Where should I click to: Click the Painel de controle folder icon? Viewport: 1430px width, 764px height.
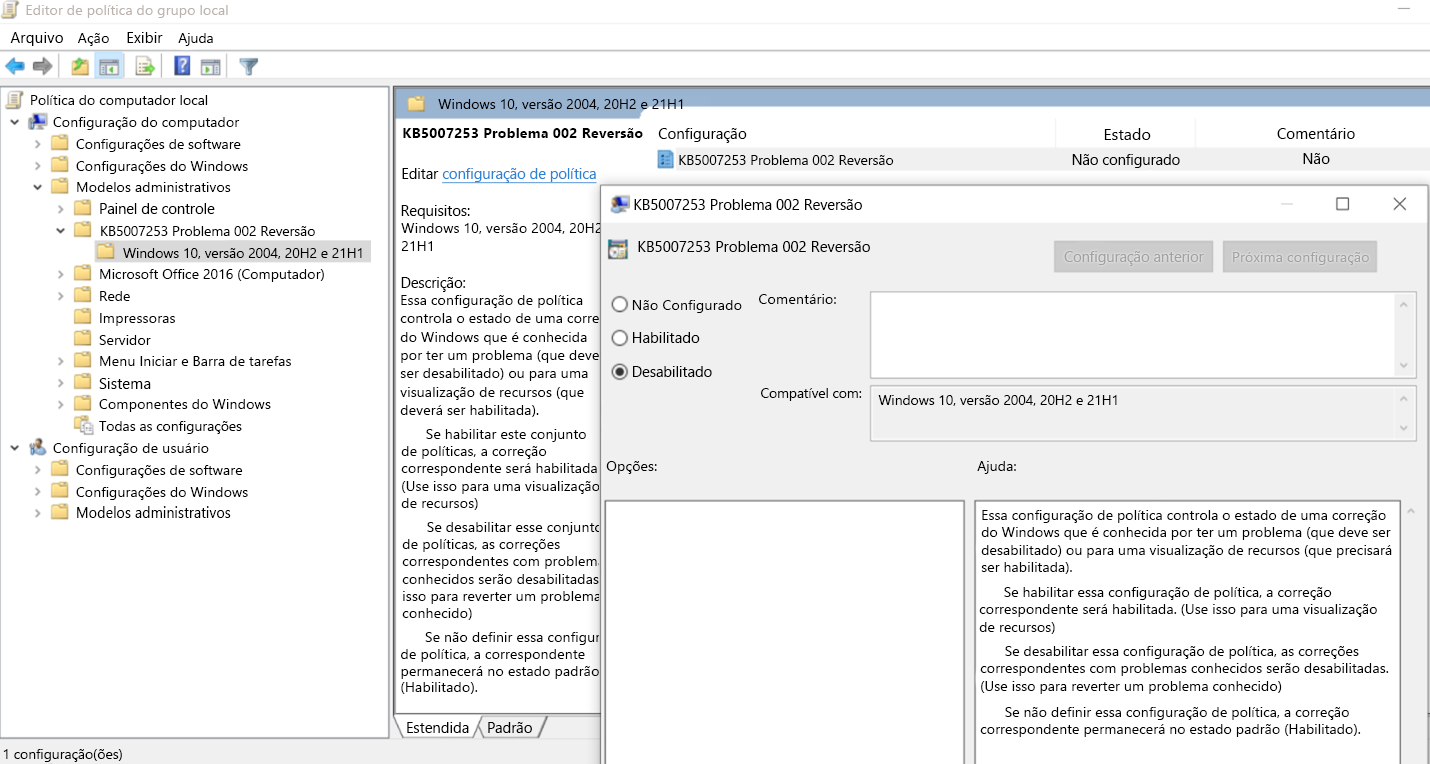click(83, 209)
